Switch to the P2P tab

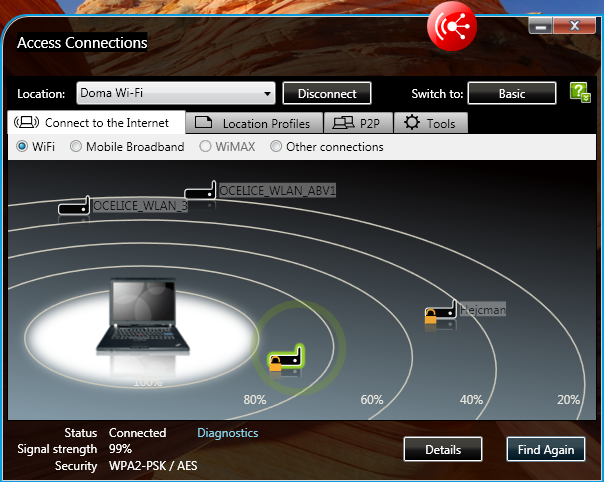tap(358, 123)
